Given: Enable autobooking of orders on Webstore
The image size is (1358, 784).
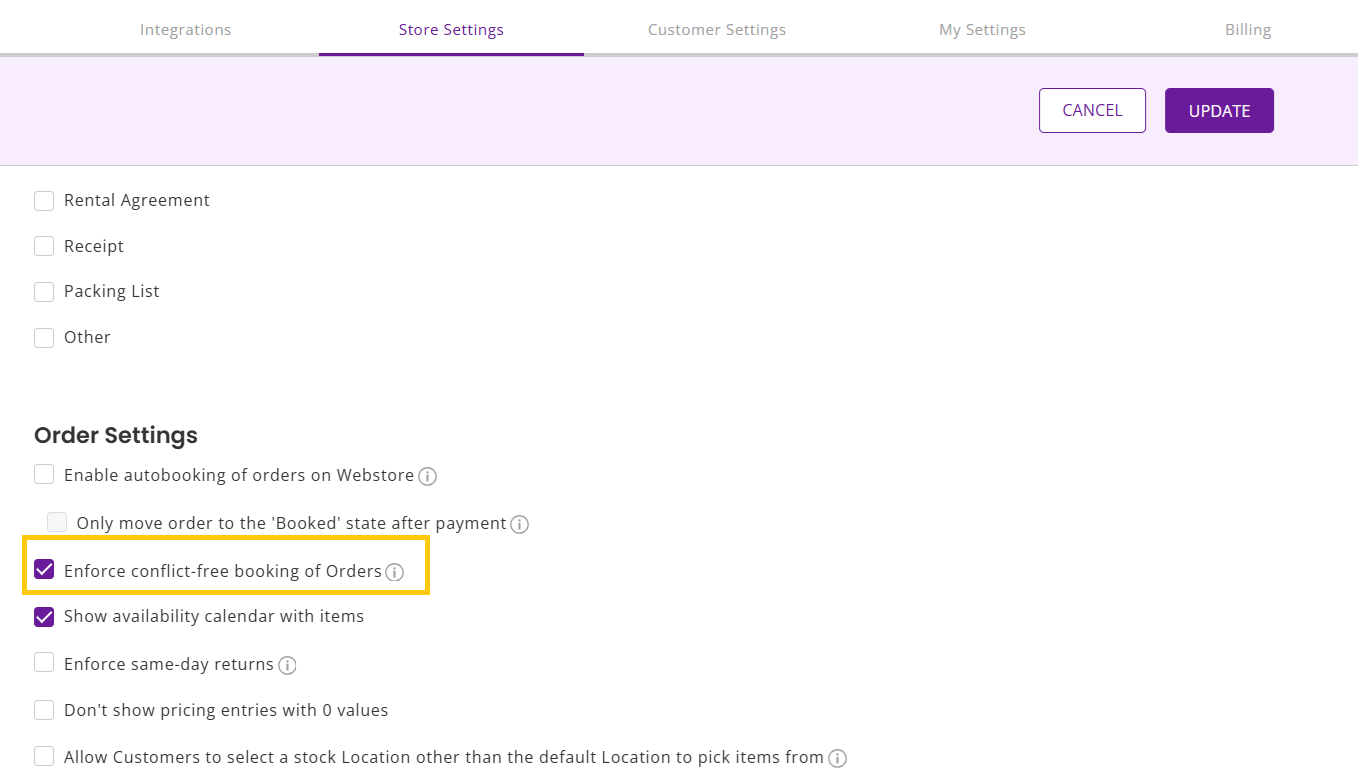Looking at the screenshot, I should (x=44, y=475).
